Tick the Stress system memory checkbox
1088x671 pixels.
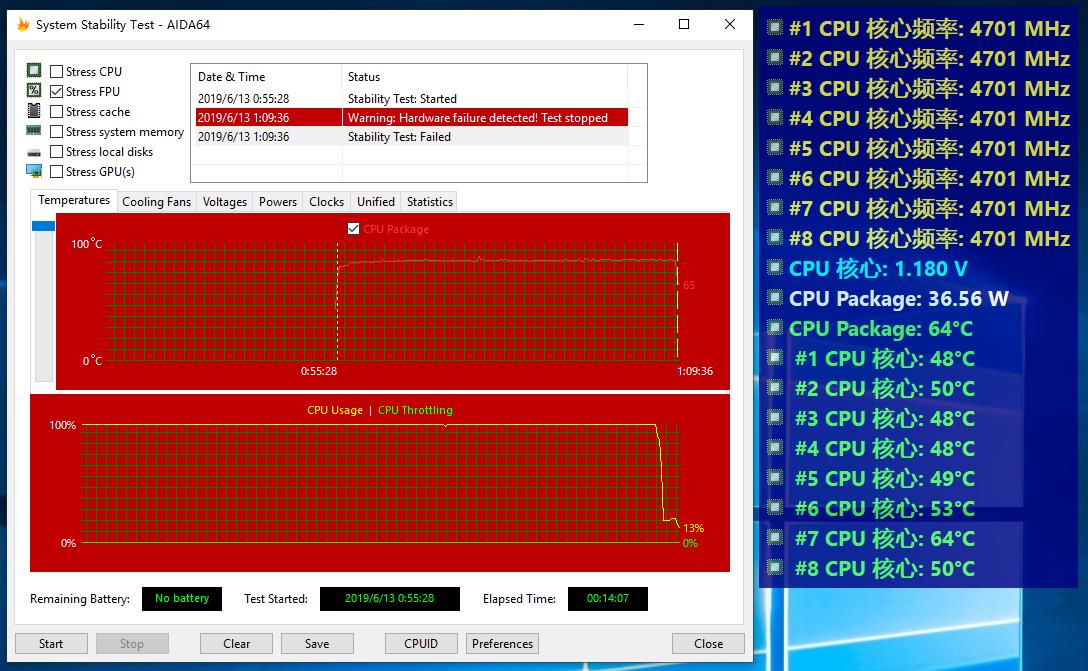click(57, 131)
